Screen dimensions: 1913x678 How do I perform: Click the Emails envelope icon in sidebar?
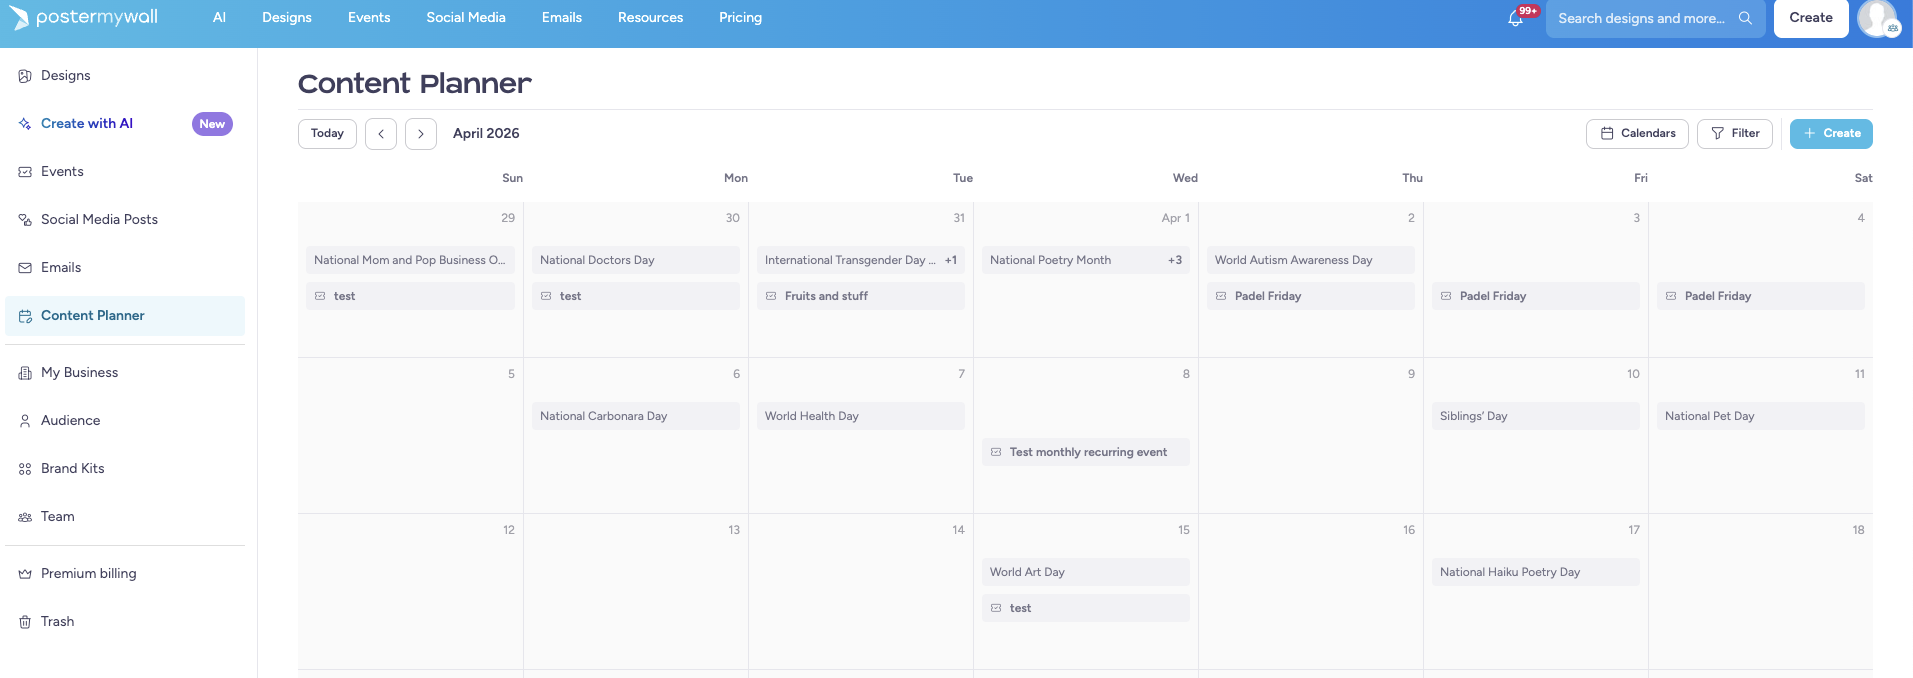(x=25, y=268)
